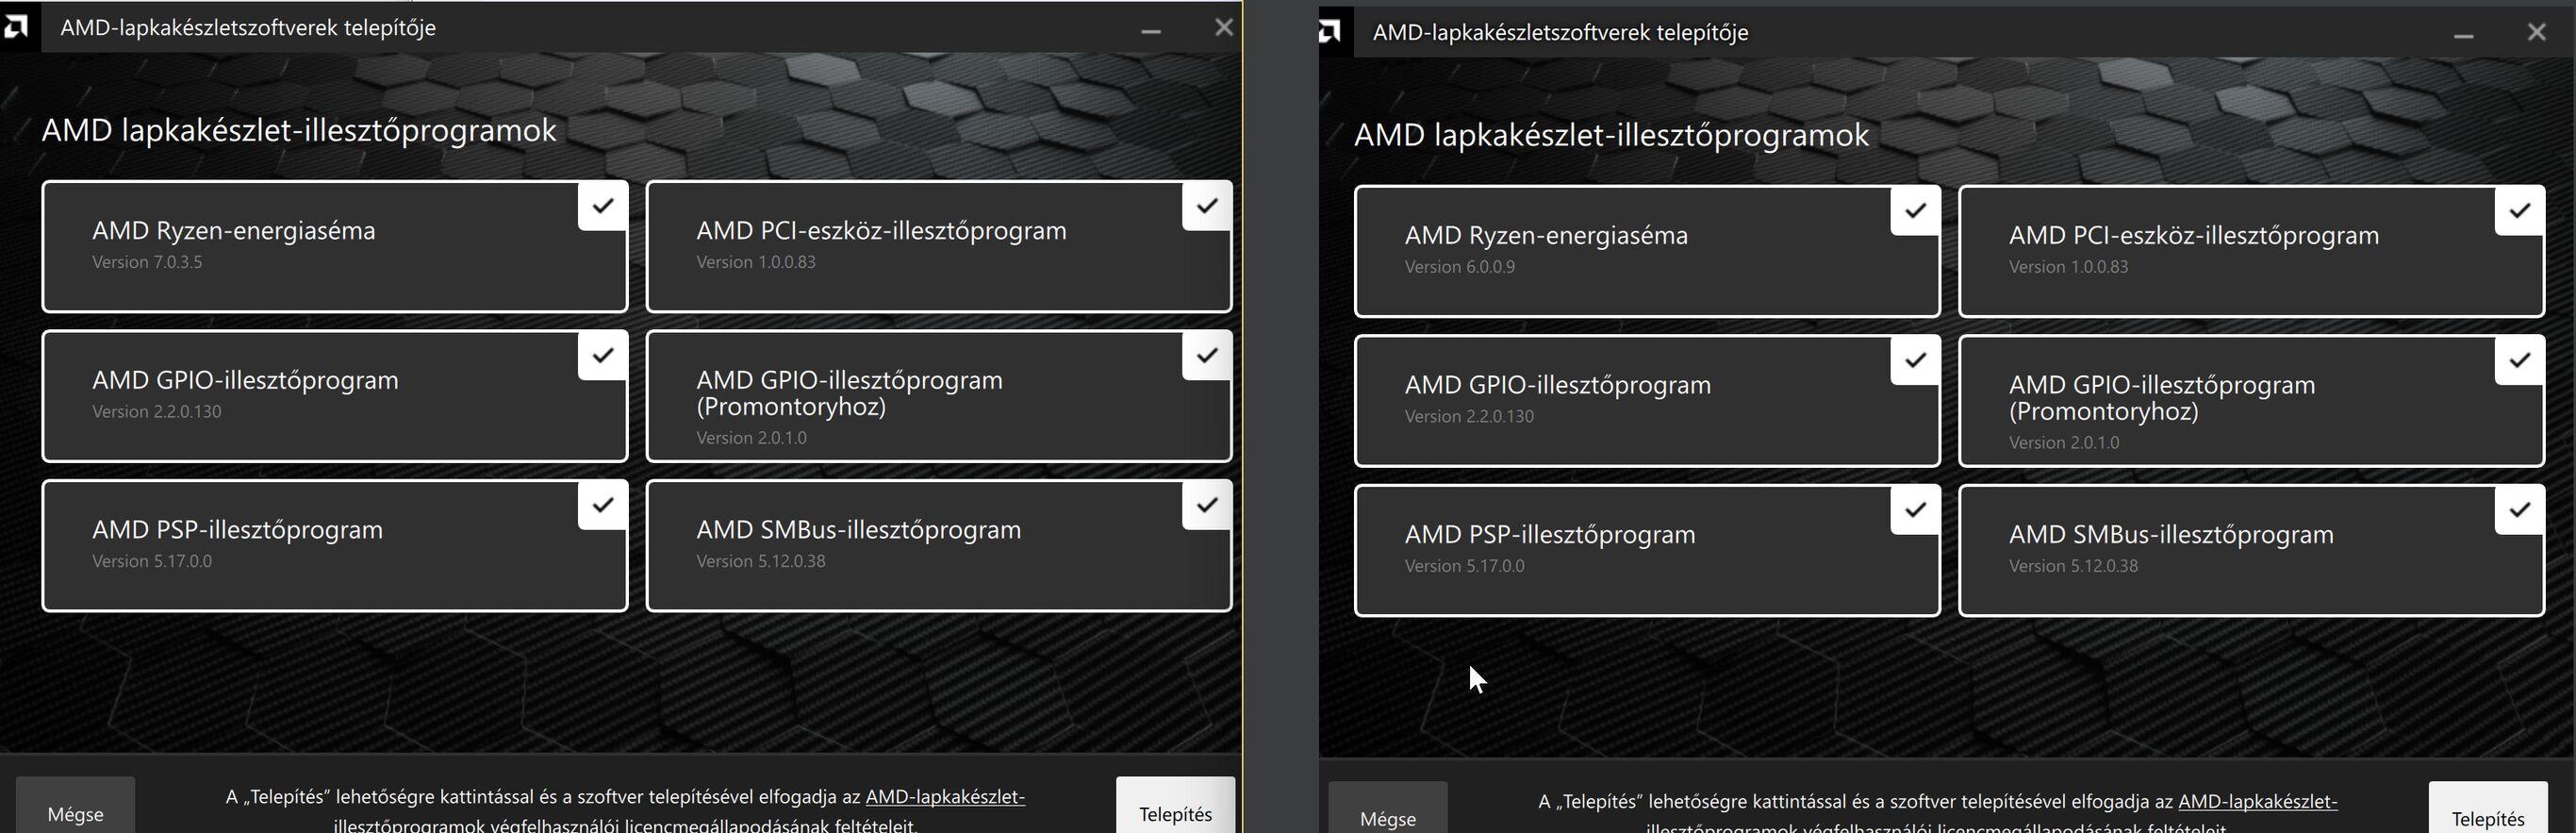Toggle GPIO Promontoryhoz checkbox in right window
This screenshot has height=833, width=2576.
click(x=2520, y=360)
